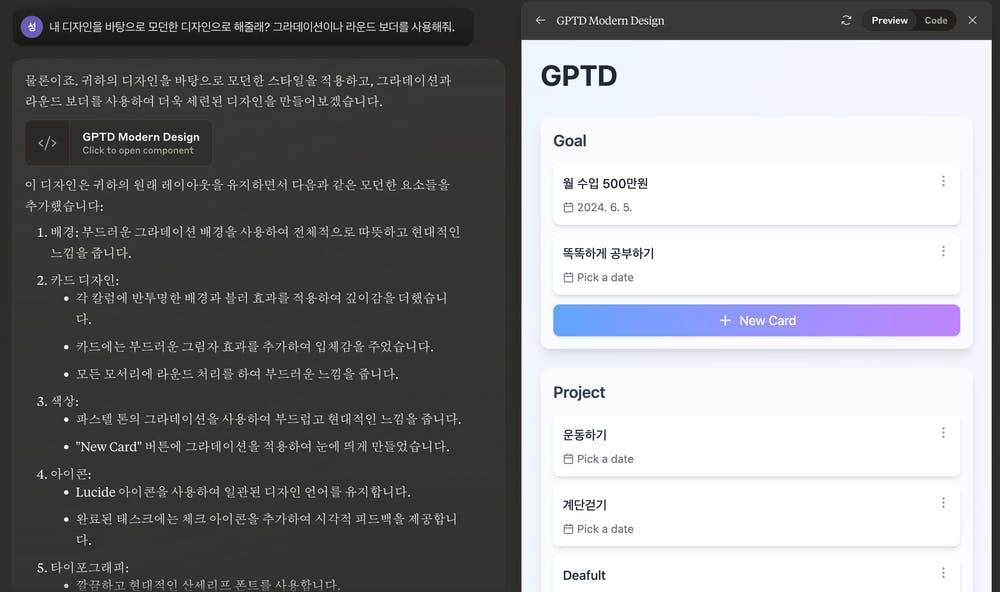The width and height of the screenshot is (1000, 592).
Task: Click the 'Project' column heading
Action: pyautogui.click(x=579, y=392)
